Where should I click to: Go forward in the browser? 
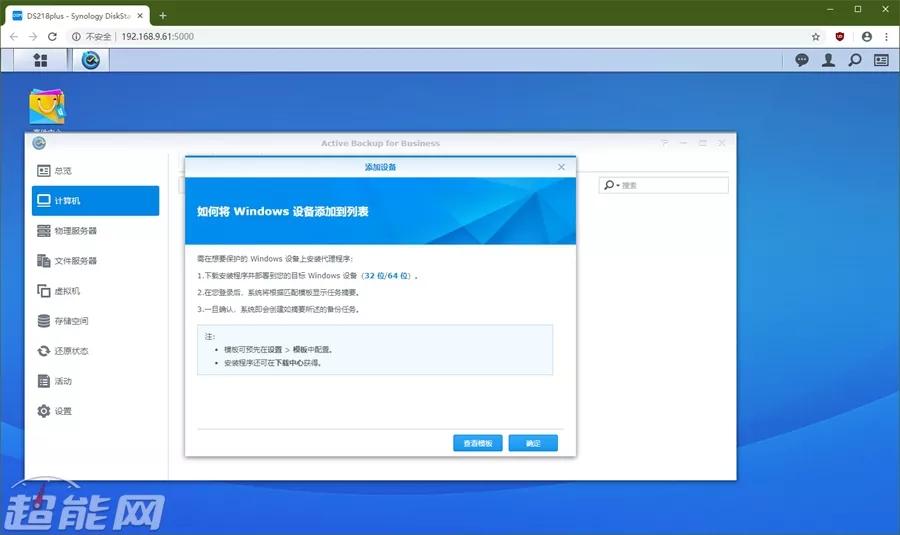[x=33, y=36]
